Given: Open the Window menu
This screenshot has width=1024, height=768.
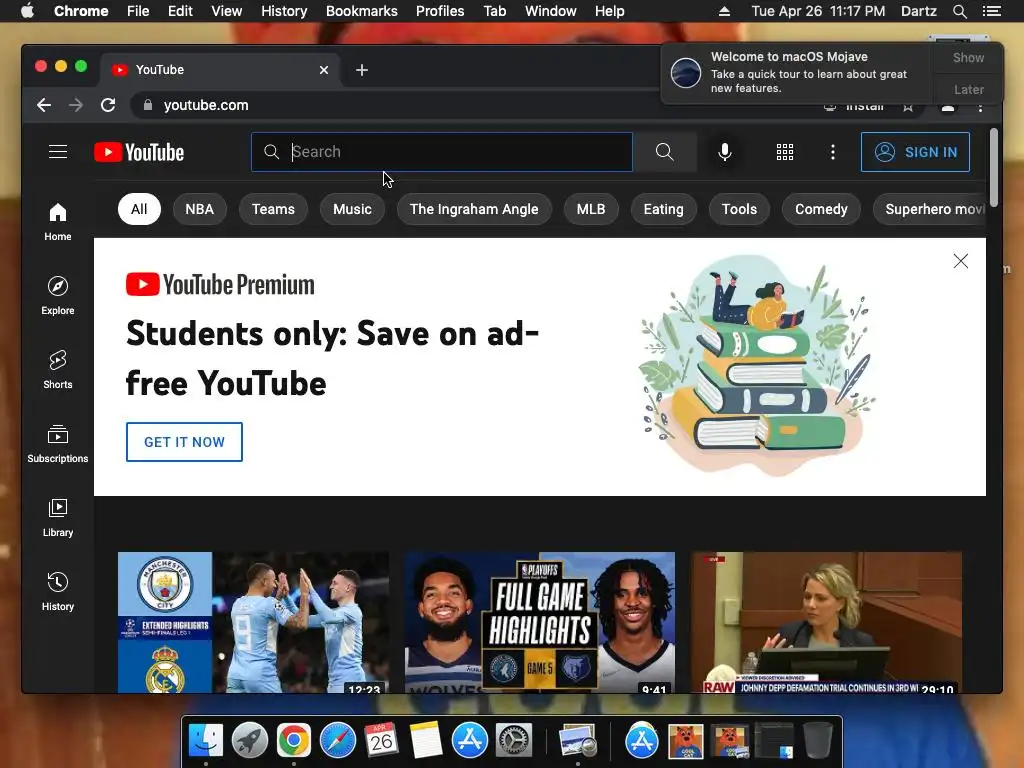Looking at the screenshot, I should coord(551,11).
